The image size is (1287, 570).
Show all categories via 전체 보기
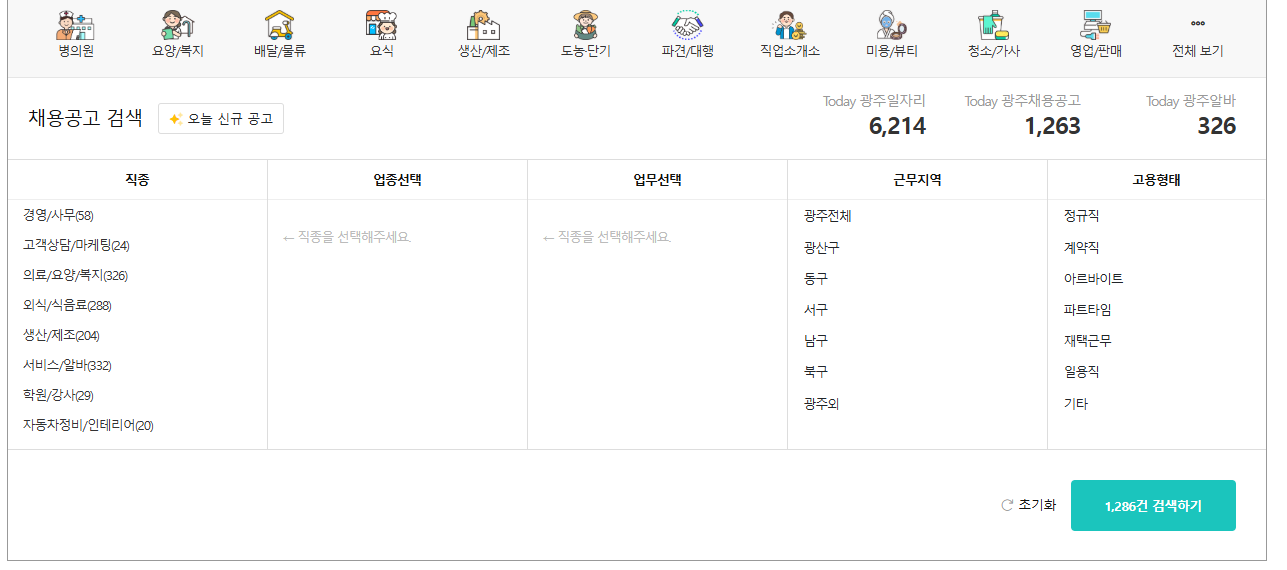coord(1197,50)
